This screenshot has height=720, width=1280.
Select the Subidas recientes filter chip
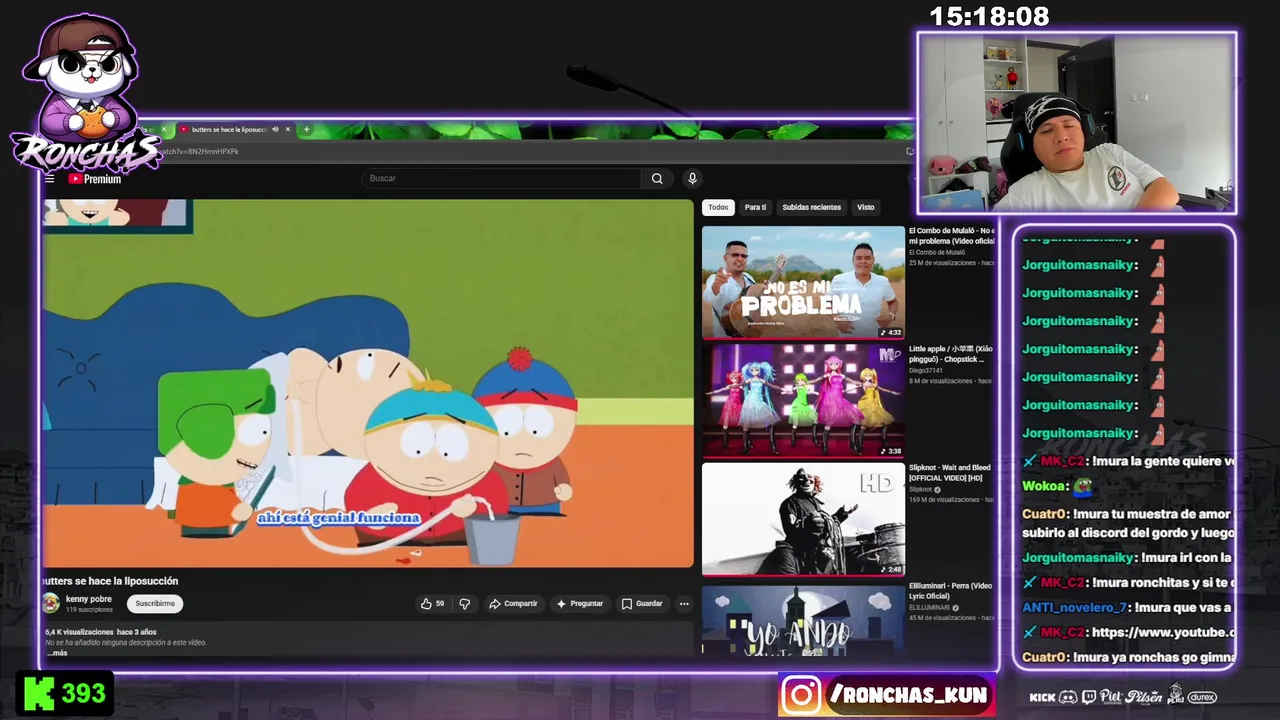tap(811, 207)
